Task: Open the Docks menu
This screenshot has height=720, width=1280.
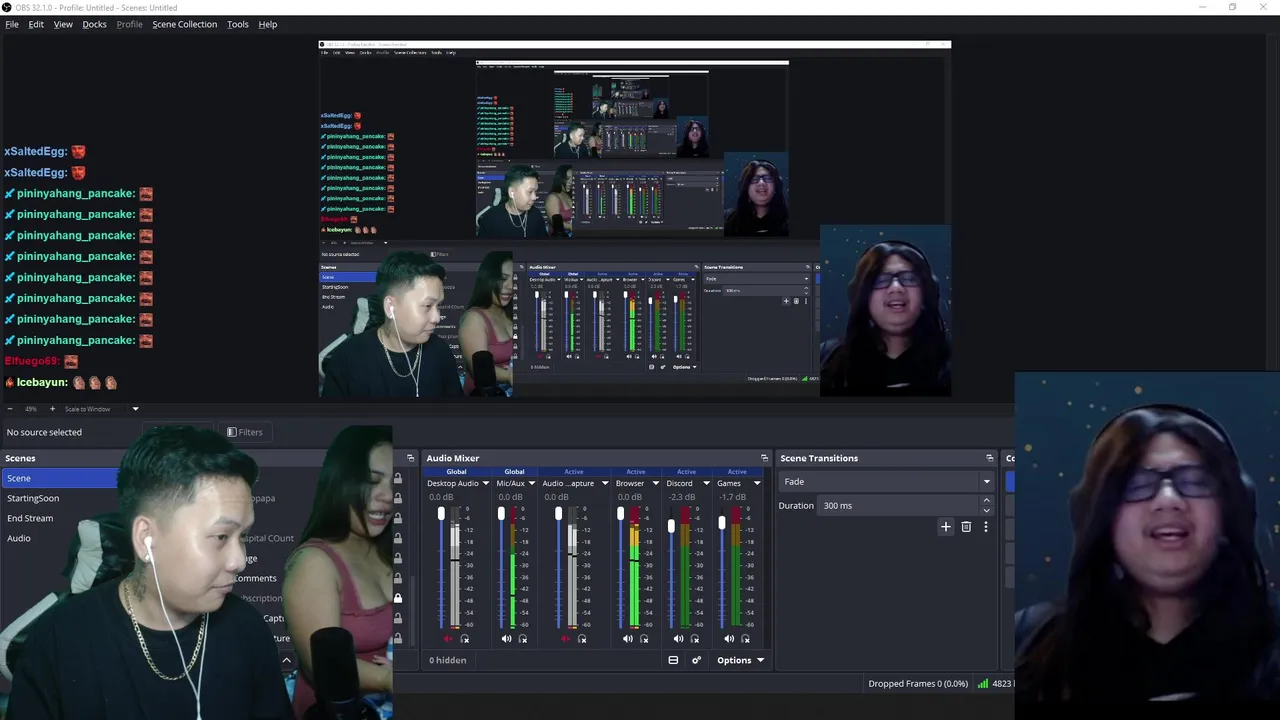Action: 94,24
